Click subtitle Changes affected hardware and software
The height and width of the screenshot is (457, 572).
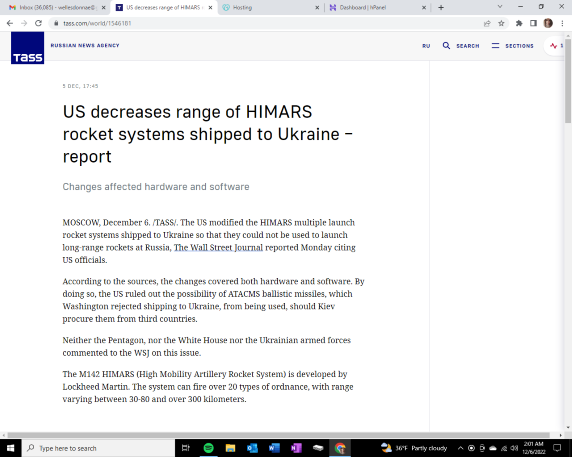pos(156,187)
